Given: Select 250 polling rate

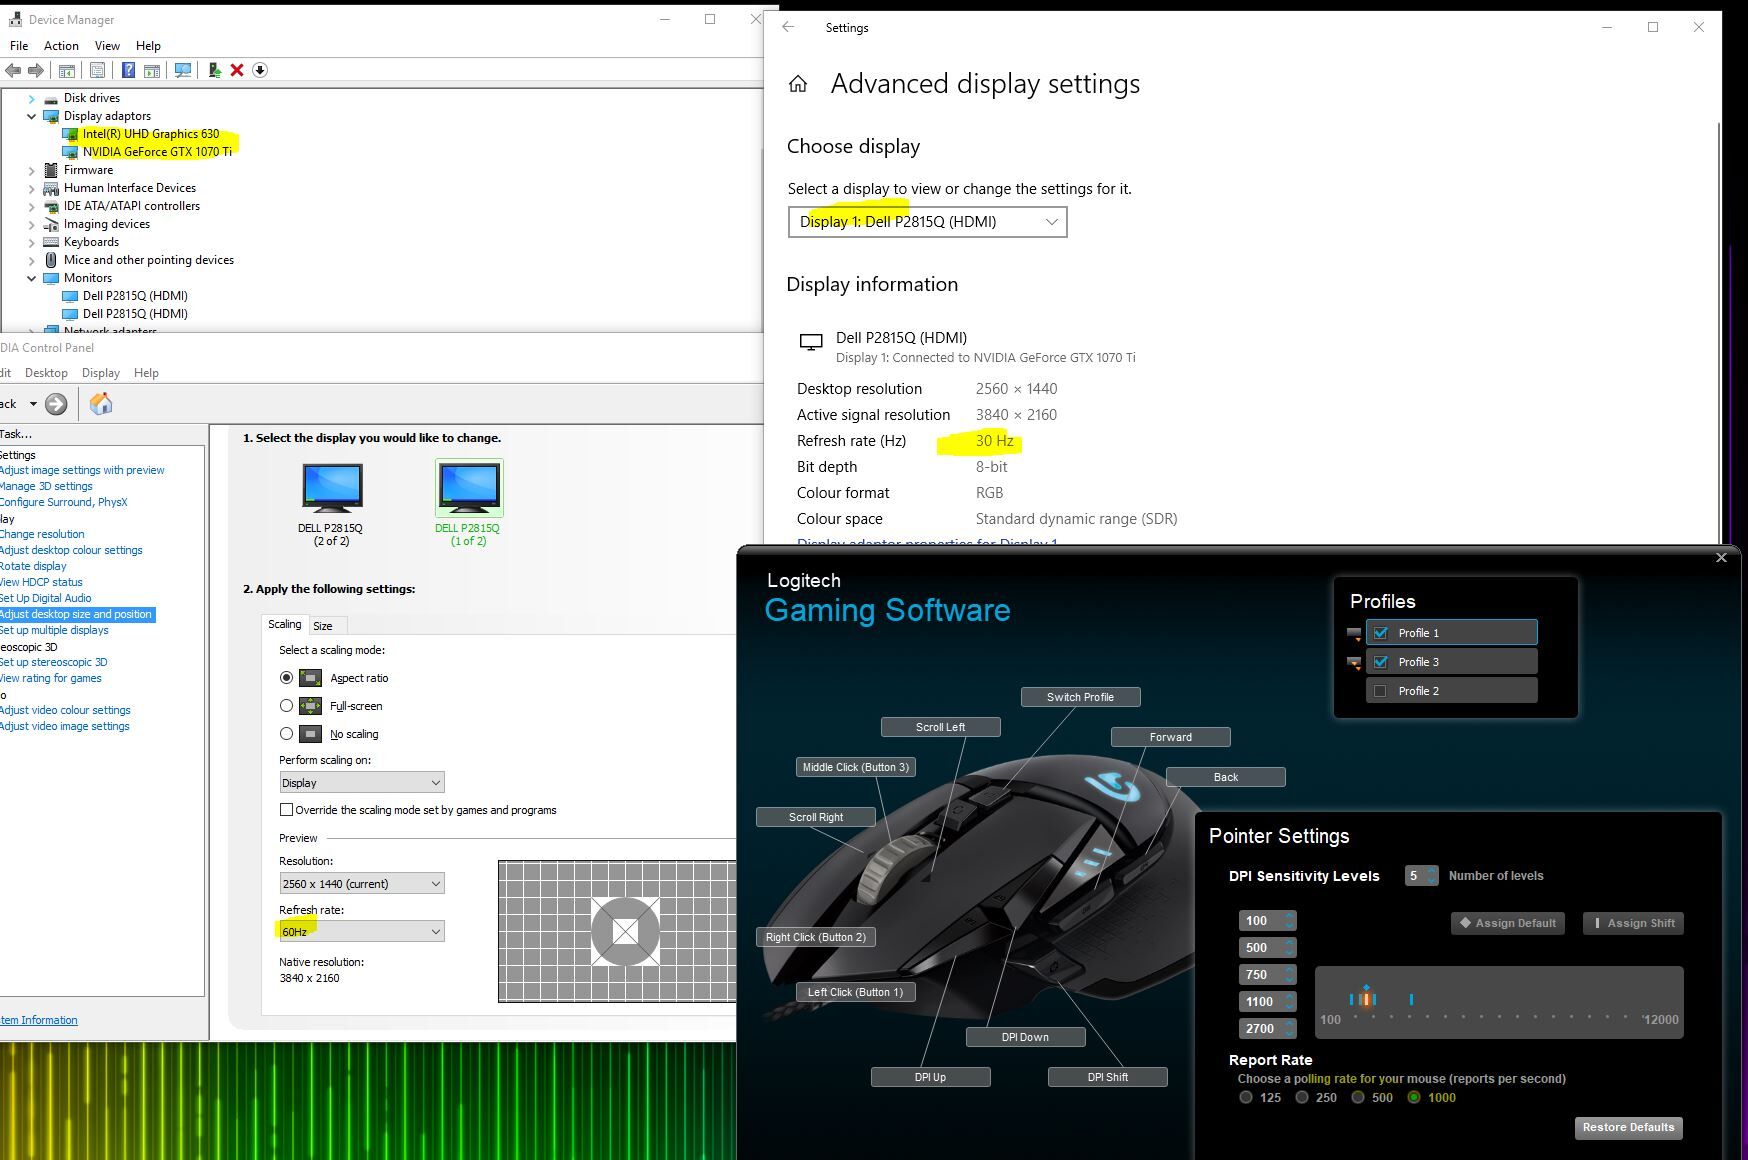Looking at the screenshot, I should tap(1302, 1097).
